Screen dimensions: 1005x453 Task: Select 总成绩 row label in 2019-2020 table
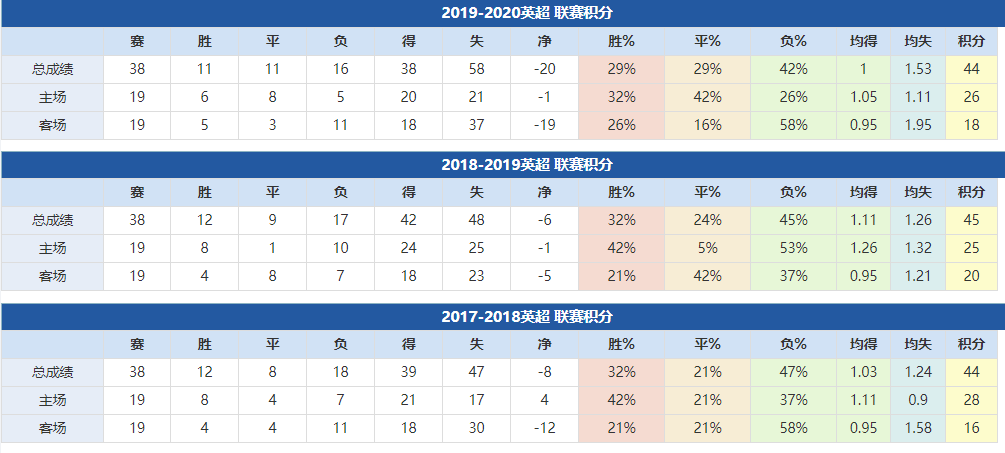pos(52,69)
